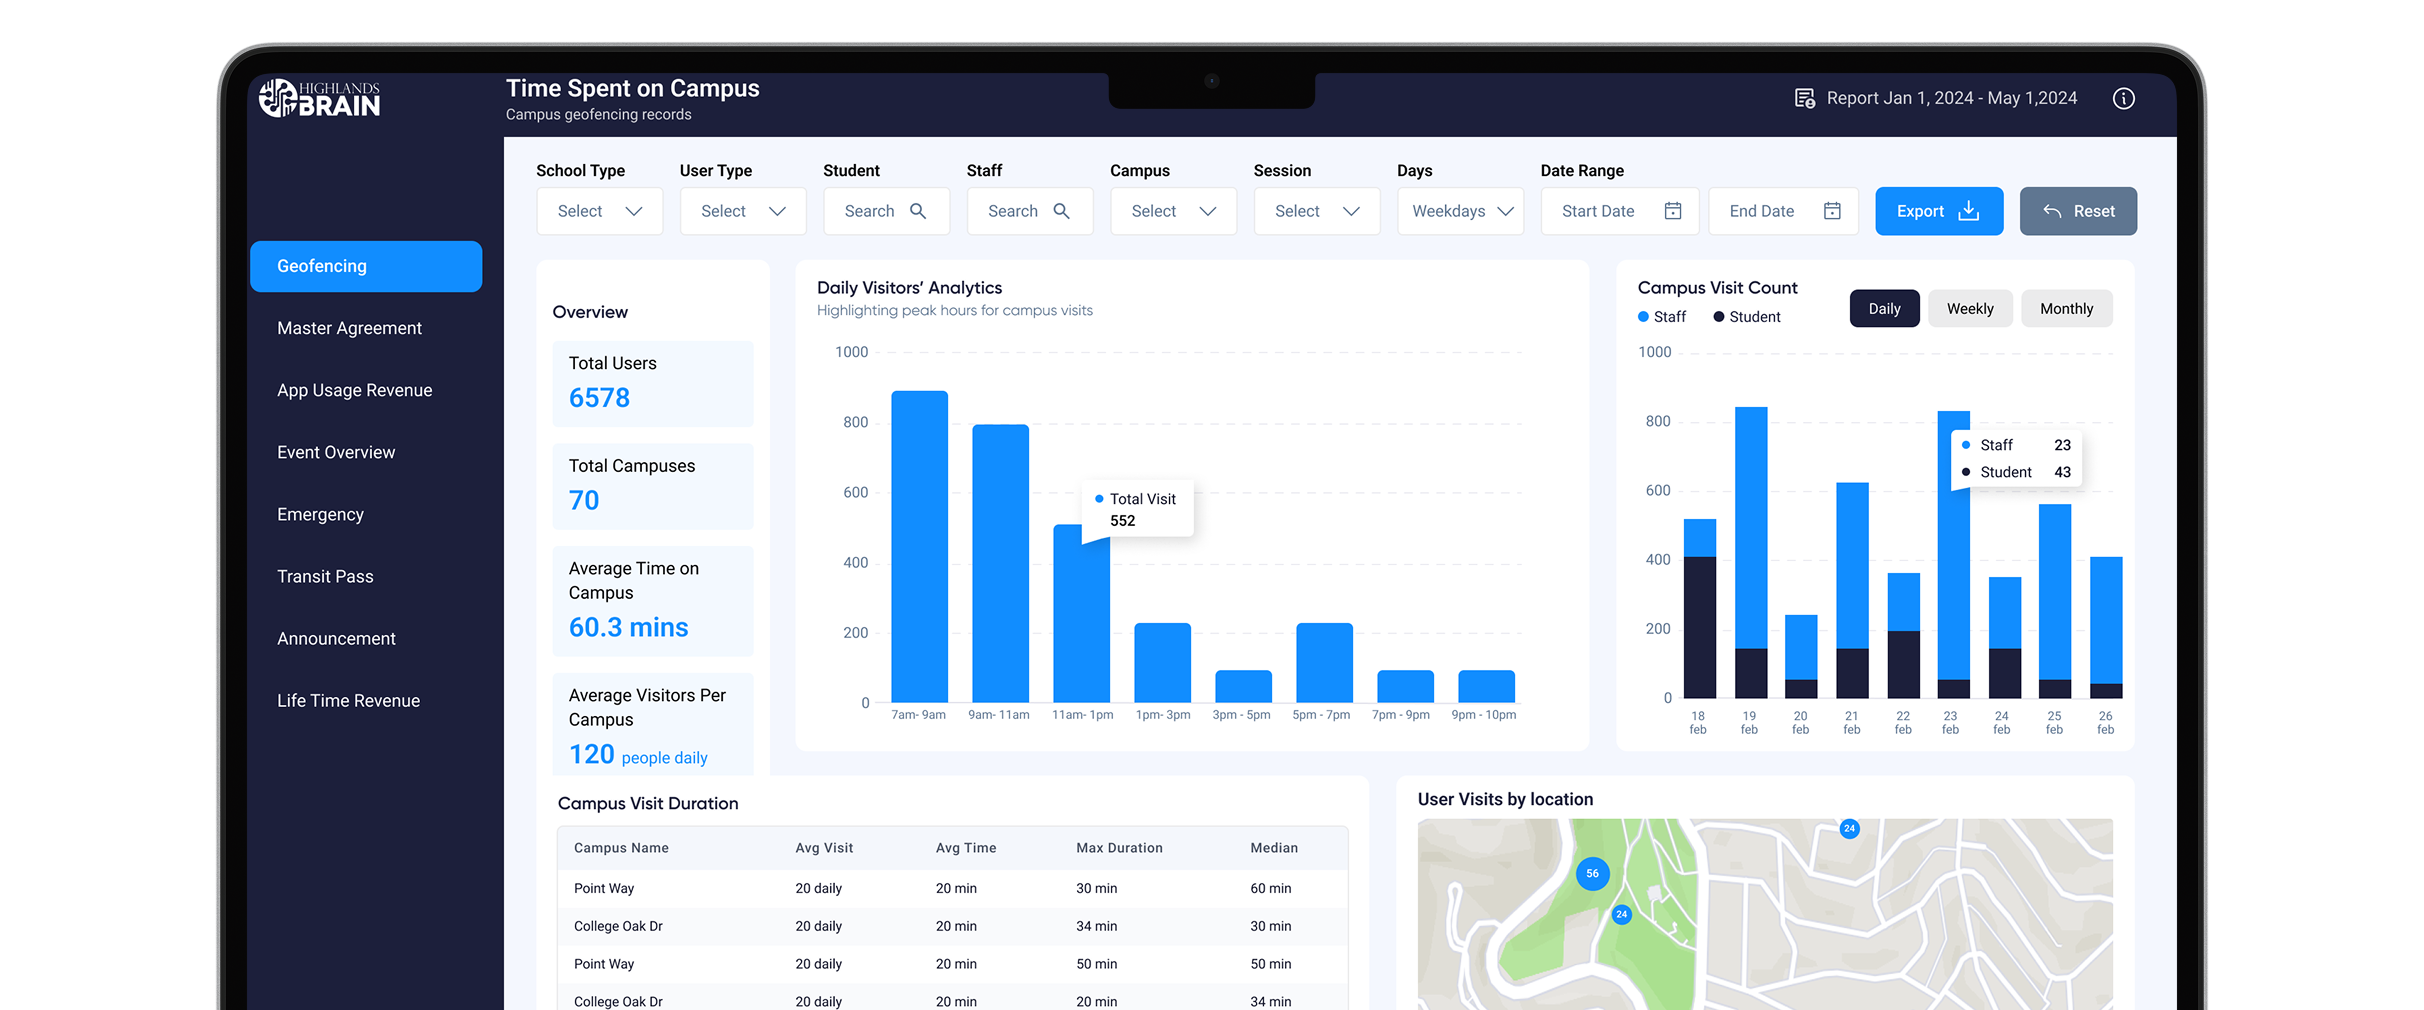Click the Reset button
Screen dimensions: 2424x1010
click(x=2078, y=211)
